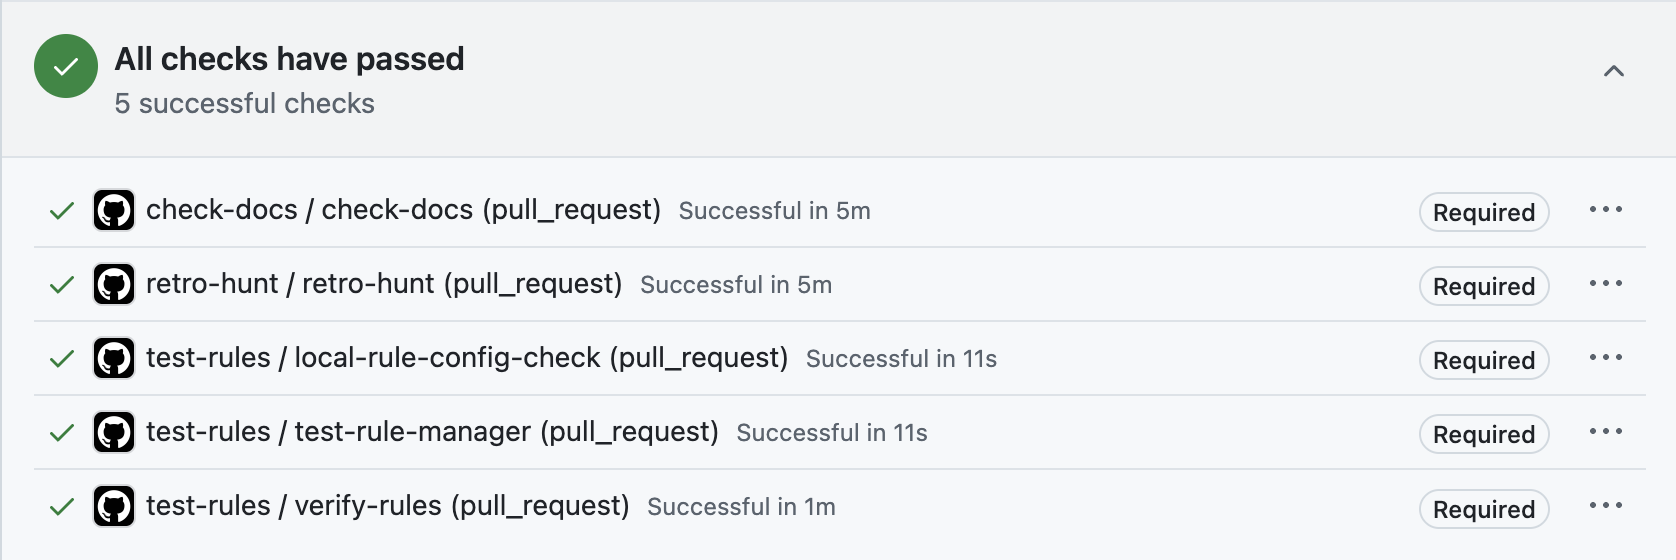The width and height of the screenshot is (1676, 560).
Task: Open the three-dot menu for test-rule-manager
Action: (x=1606, y=432)
